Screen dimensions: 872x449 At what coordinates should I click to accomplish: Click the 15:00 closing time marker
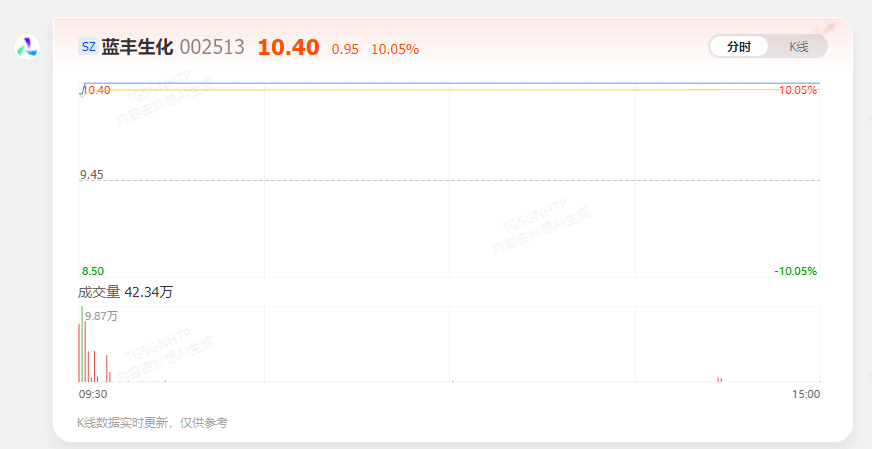tap(806, 394)
